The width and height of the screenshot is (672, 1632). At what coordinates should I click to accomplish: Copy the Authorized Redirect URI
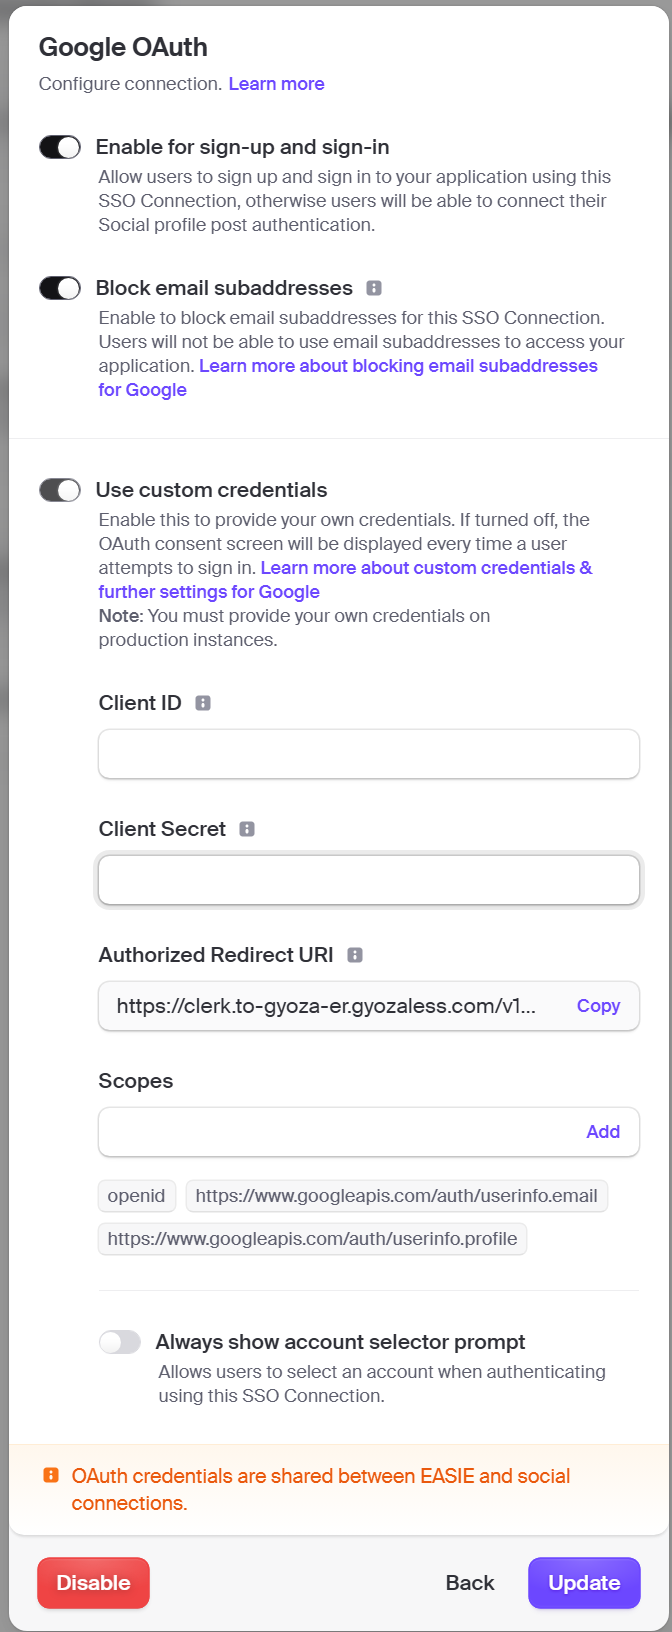pyautogui.click(x=598, y=1006)
